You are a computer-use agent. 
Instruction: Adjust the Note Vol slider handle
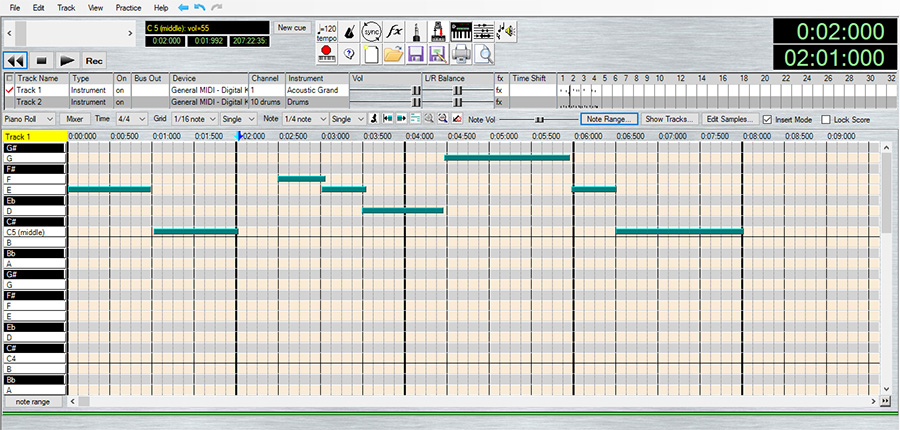pos(539,119)
